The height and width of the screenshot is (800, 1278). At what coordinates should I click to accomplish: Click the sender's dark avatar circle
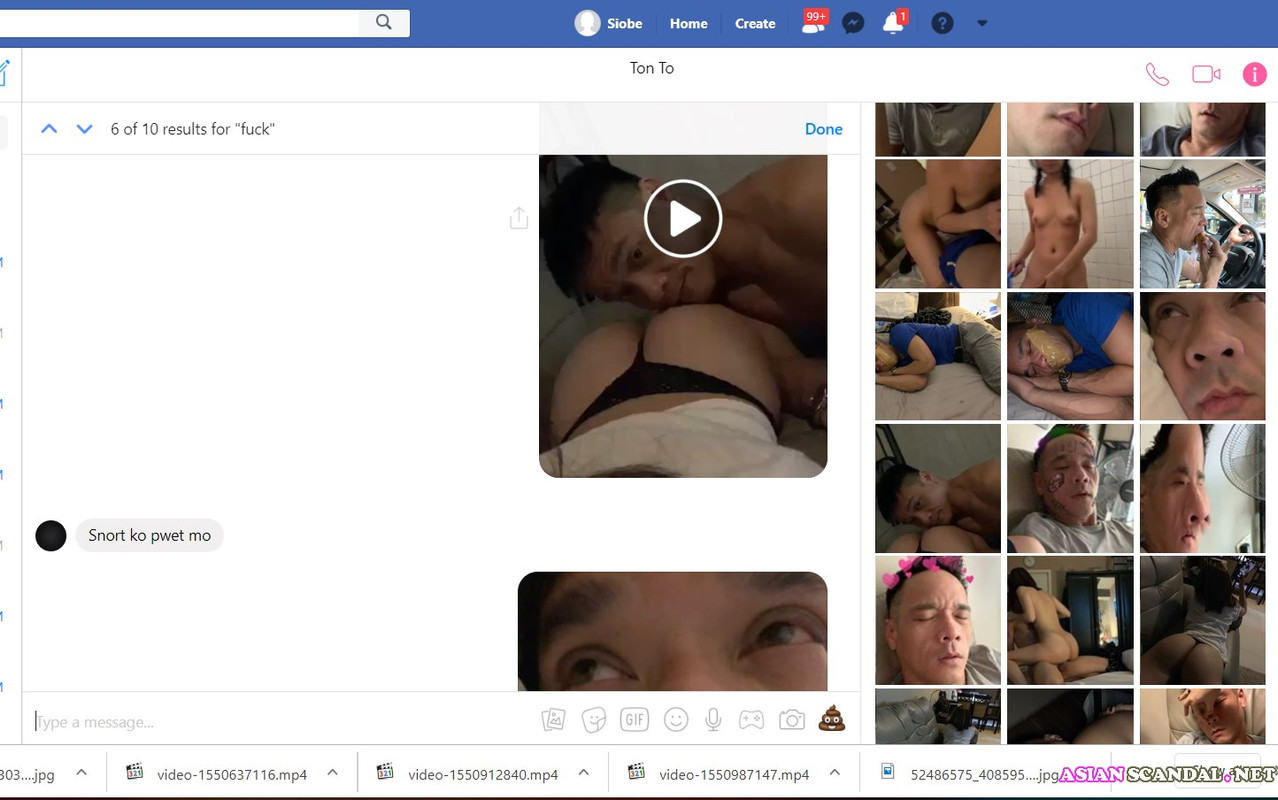(51, 535)
